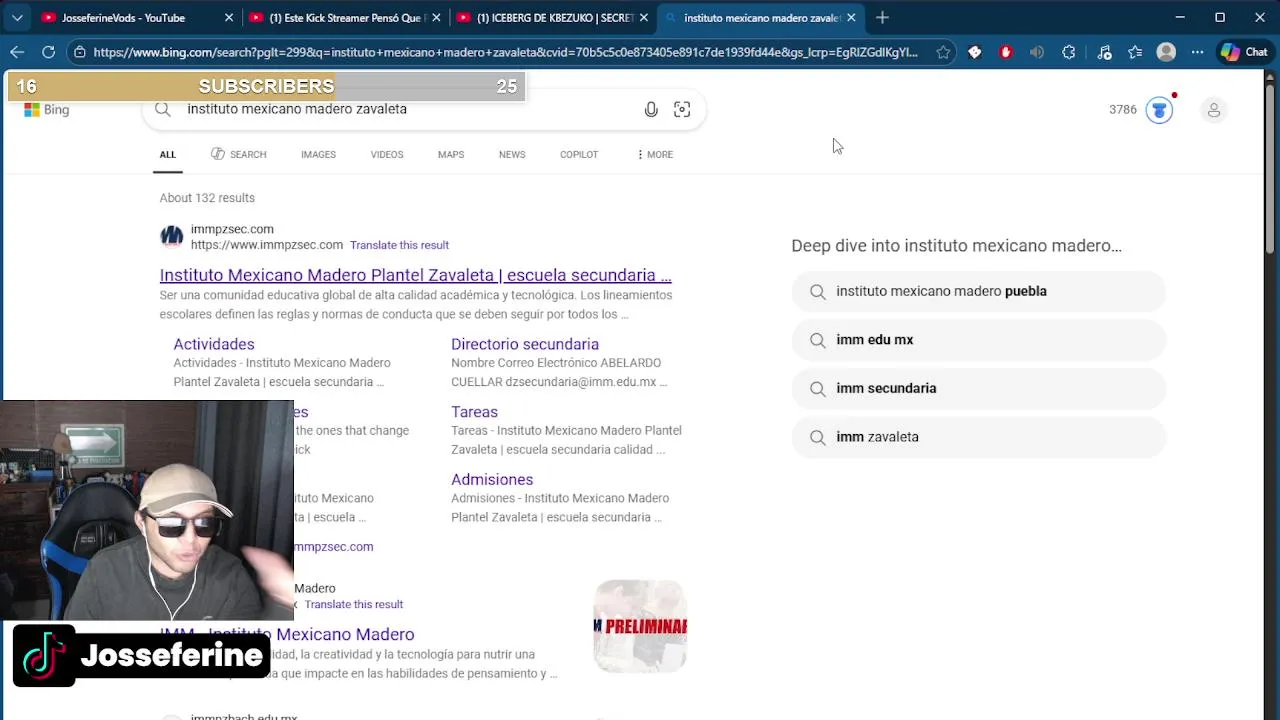Viewport: 1280px width, 720px height.
Task: Select the VIDEOS tab
Action: pos(387,154)
